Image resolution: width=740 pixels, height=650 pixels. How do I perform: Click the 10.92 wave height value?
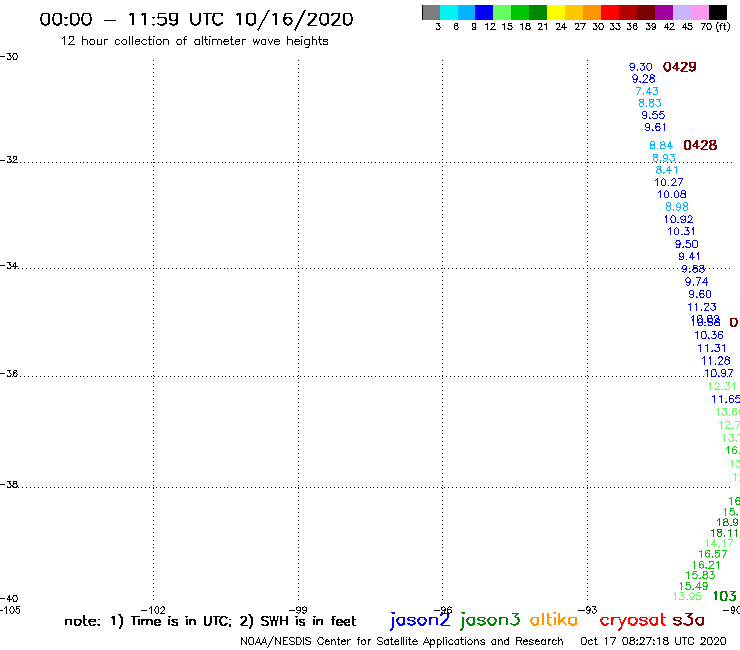click(x=678, y=219)
